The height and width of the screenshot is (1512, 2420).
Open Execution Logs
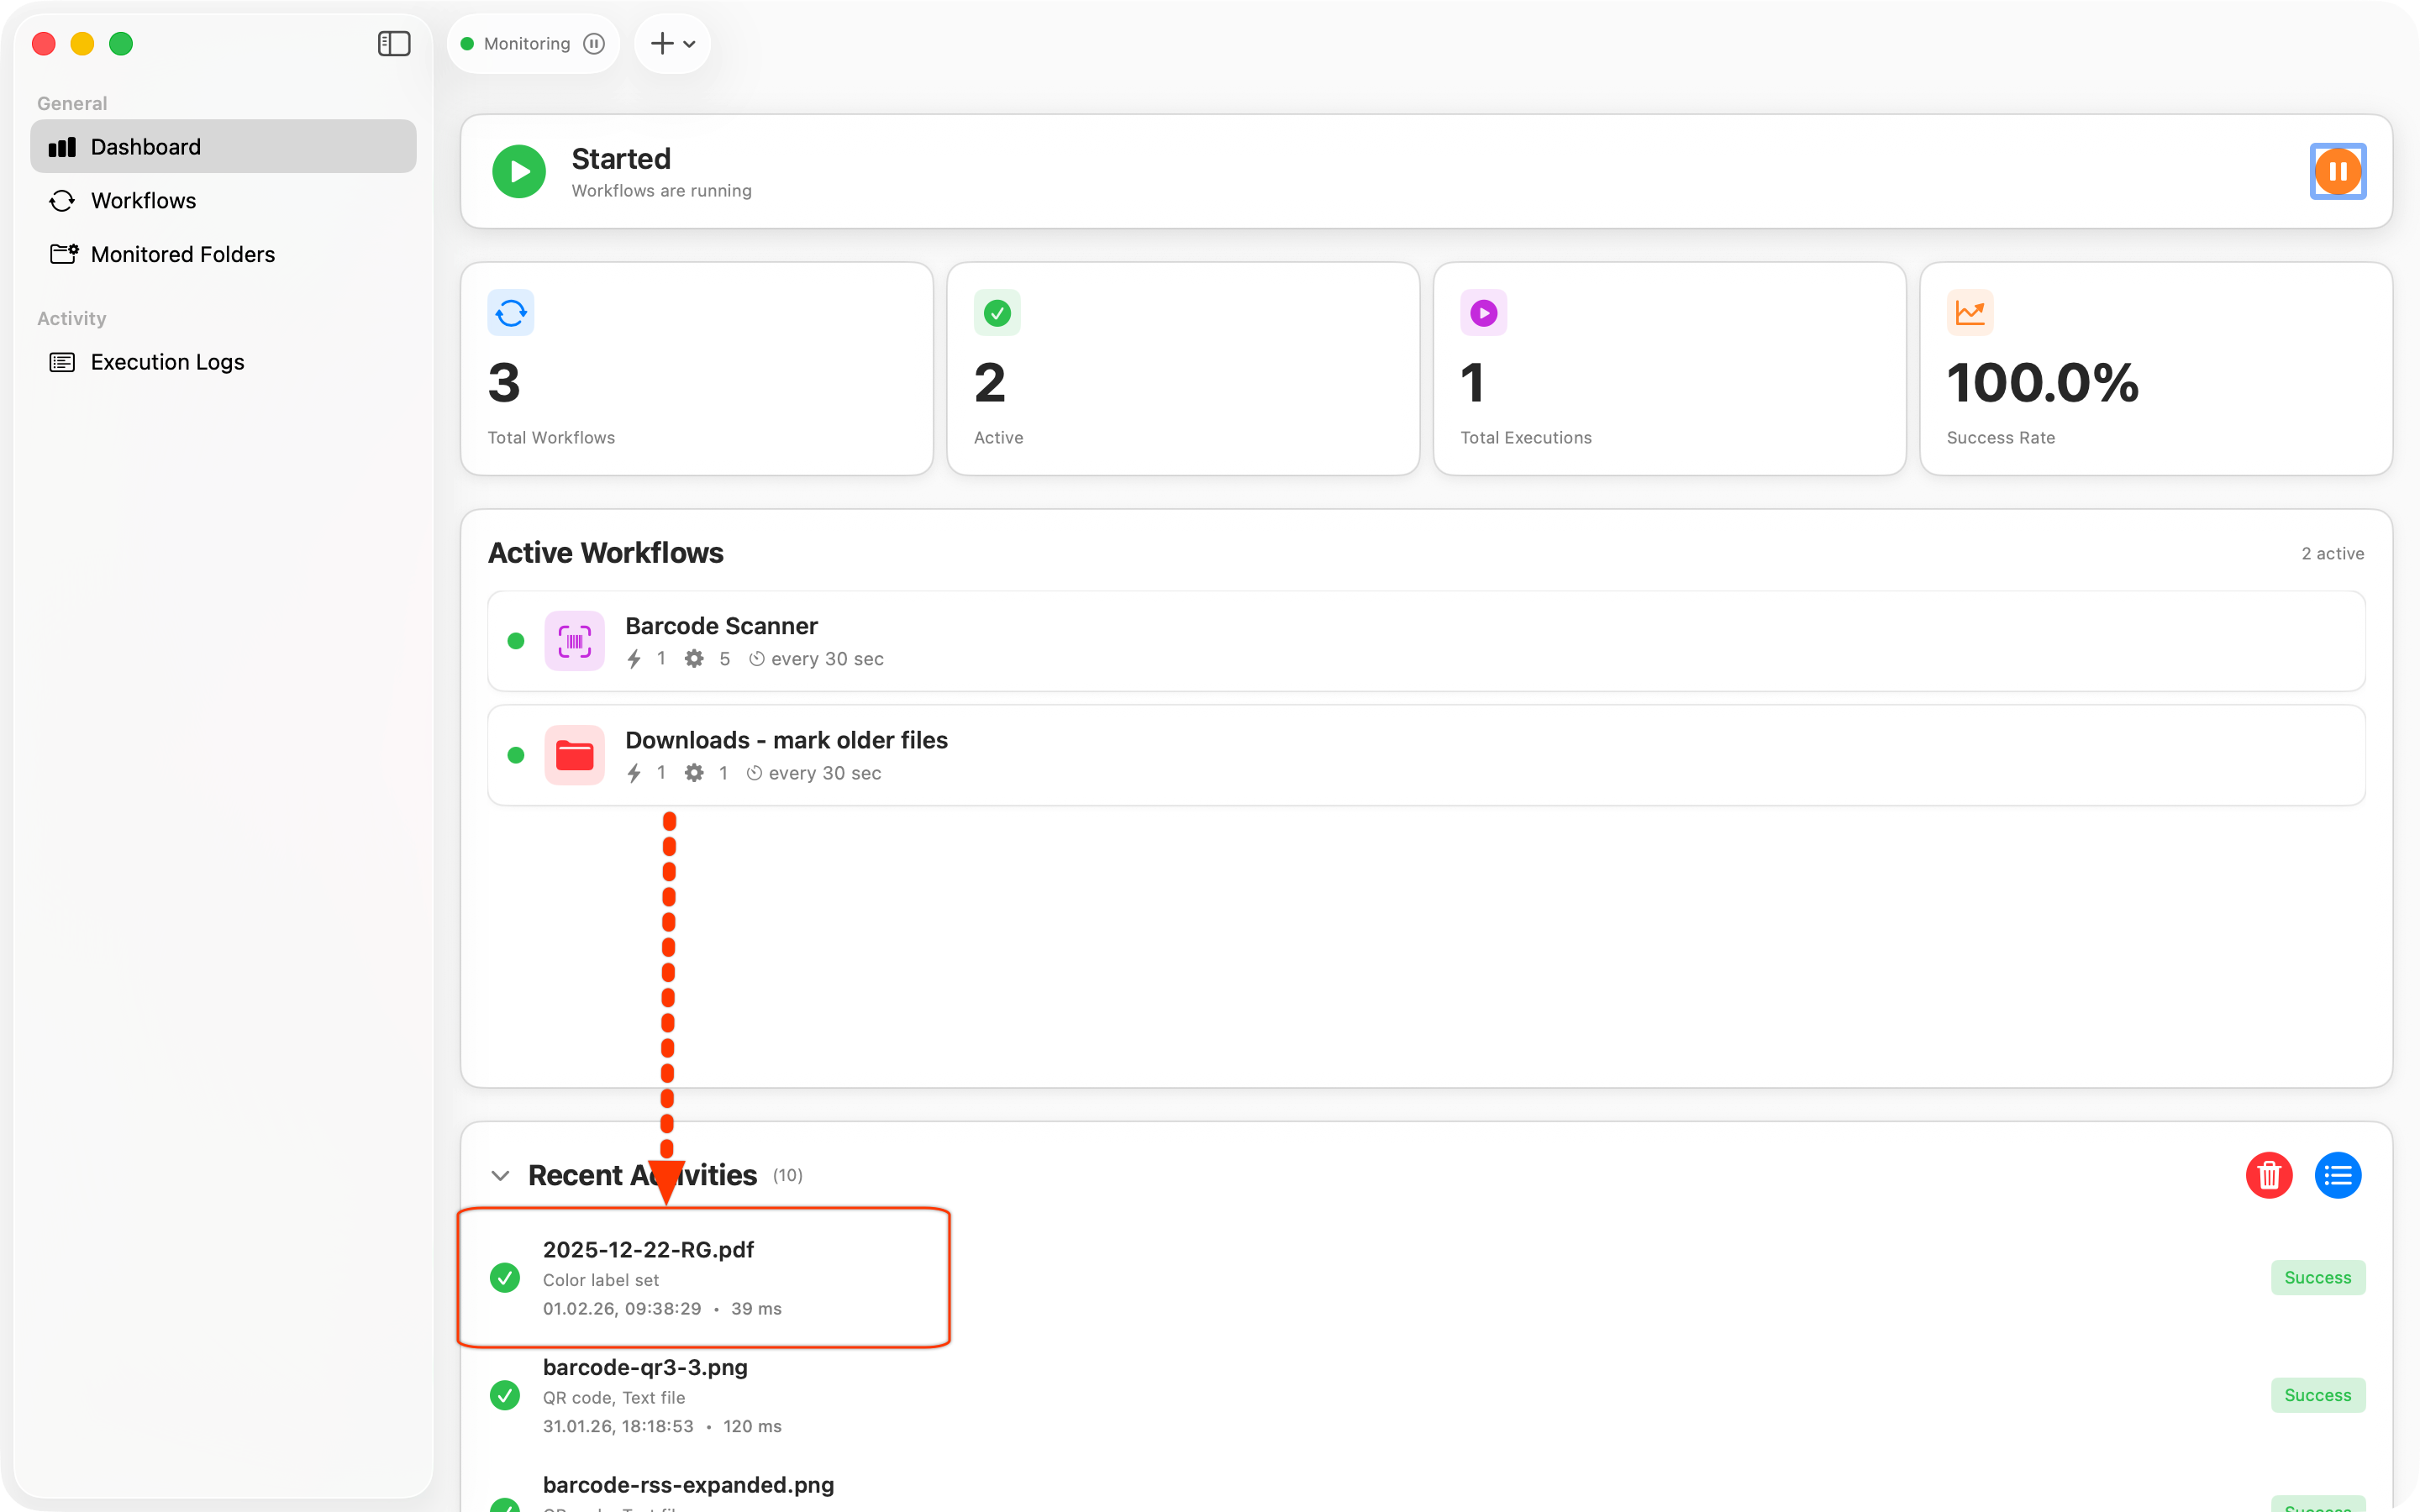tap(223, 362)
